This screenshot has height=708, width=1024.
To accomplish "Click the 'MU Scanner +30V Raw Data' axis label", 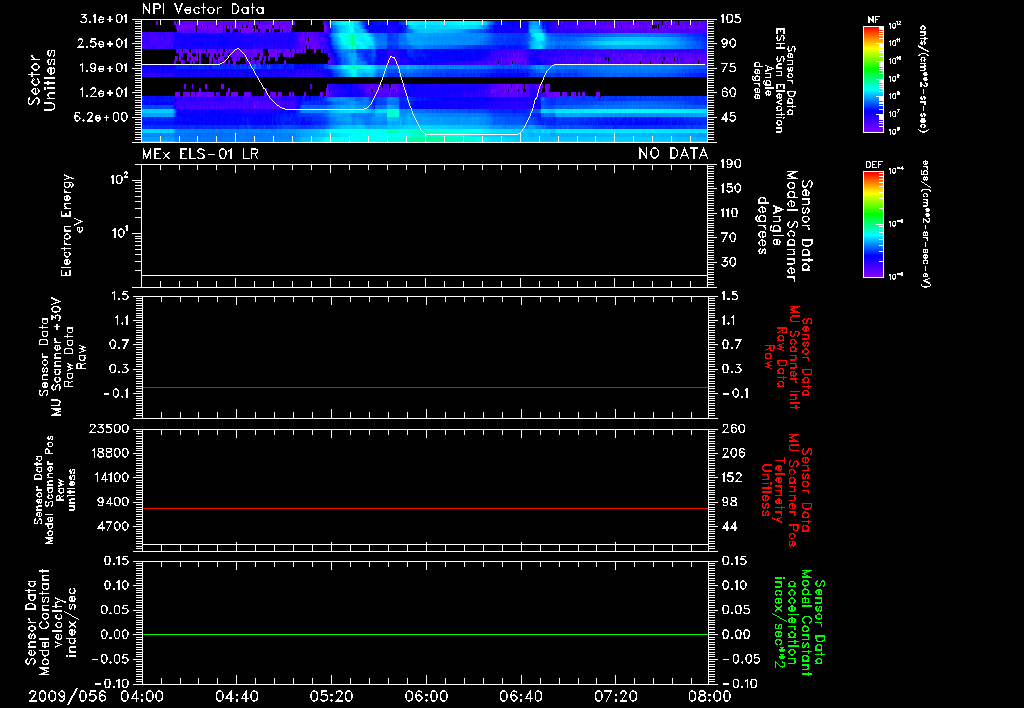I will [x=62, y=357].
